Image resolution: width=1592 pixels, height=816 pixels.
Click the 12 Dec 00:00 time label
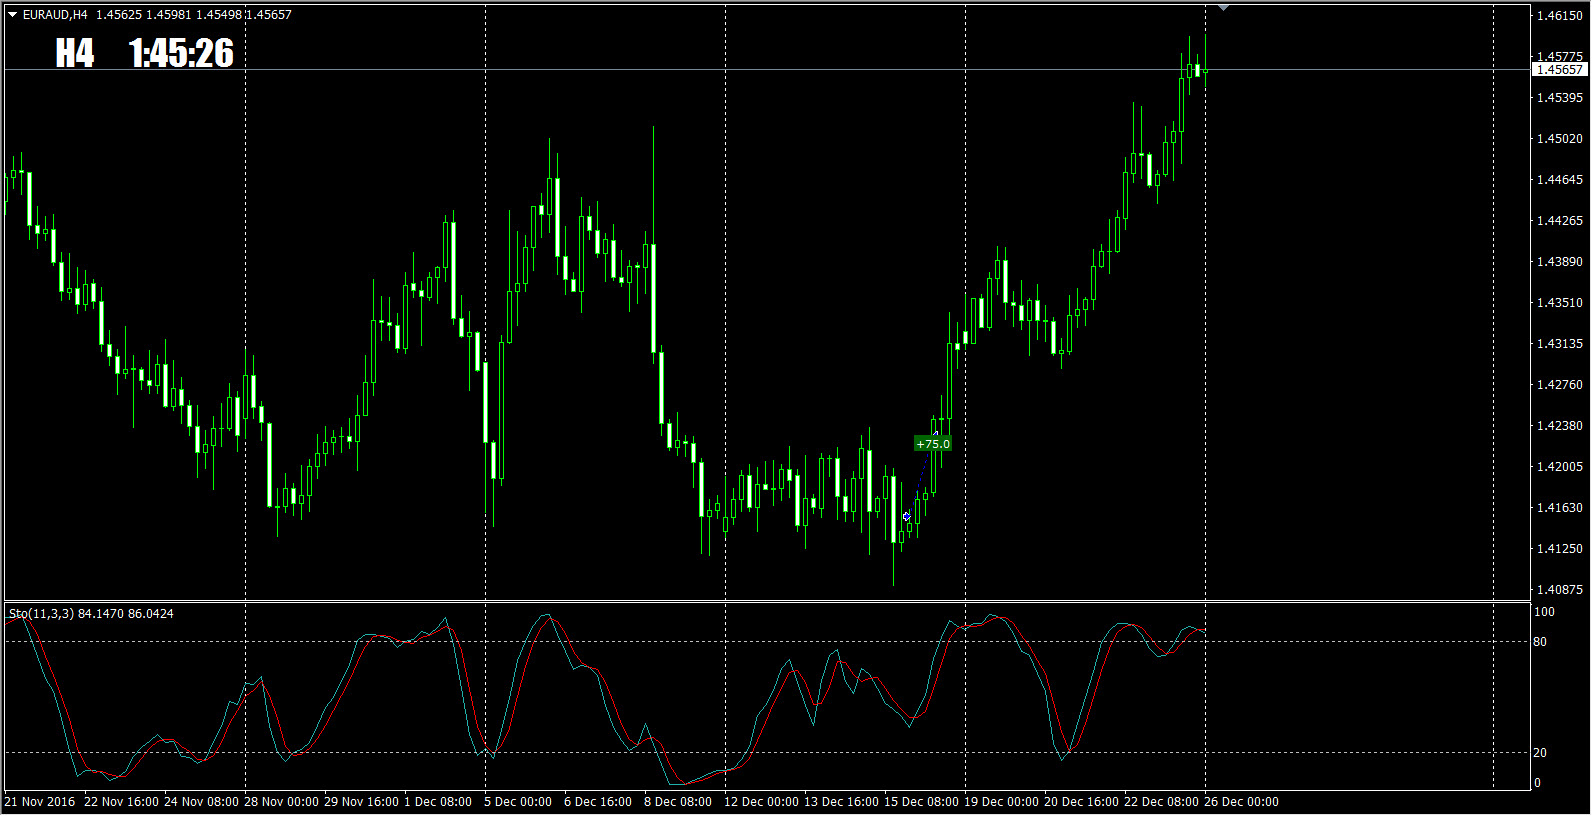point(762,802)
